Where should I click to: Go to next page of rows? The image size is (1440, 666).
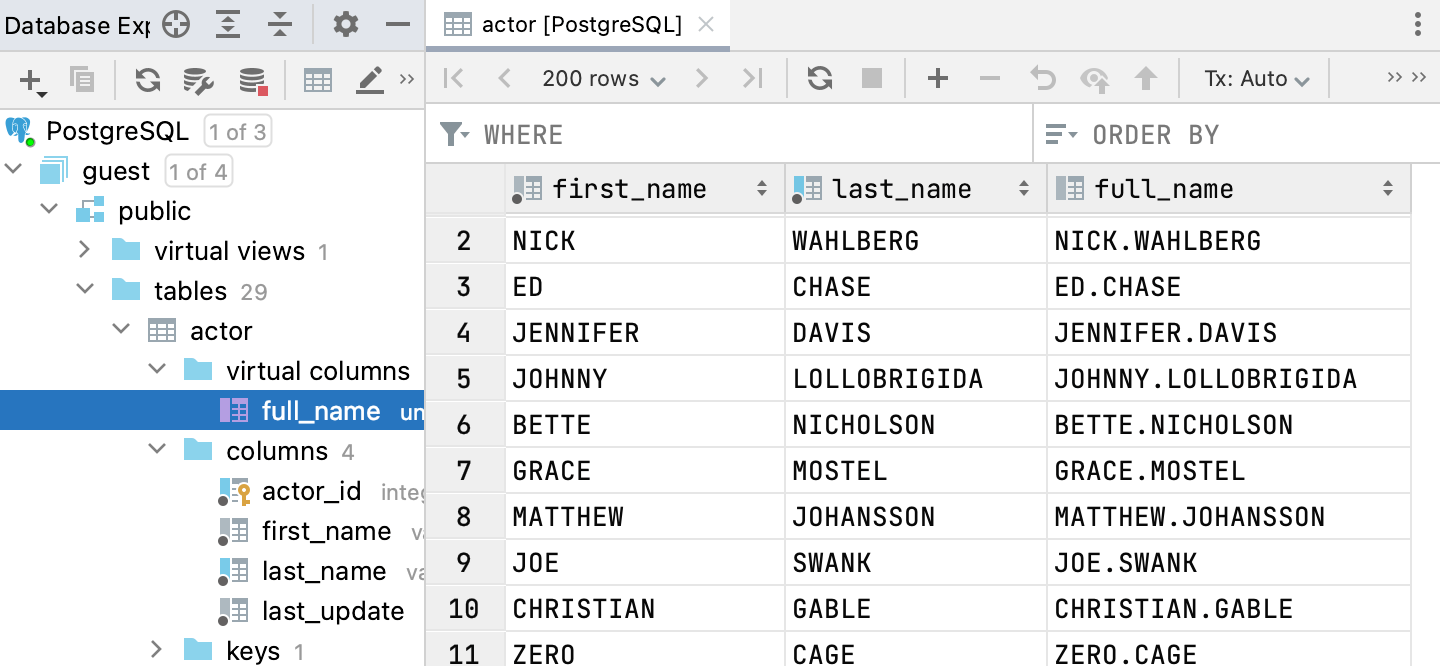702,78
